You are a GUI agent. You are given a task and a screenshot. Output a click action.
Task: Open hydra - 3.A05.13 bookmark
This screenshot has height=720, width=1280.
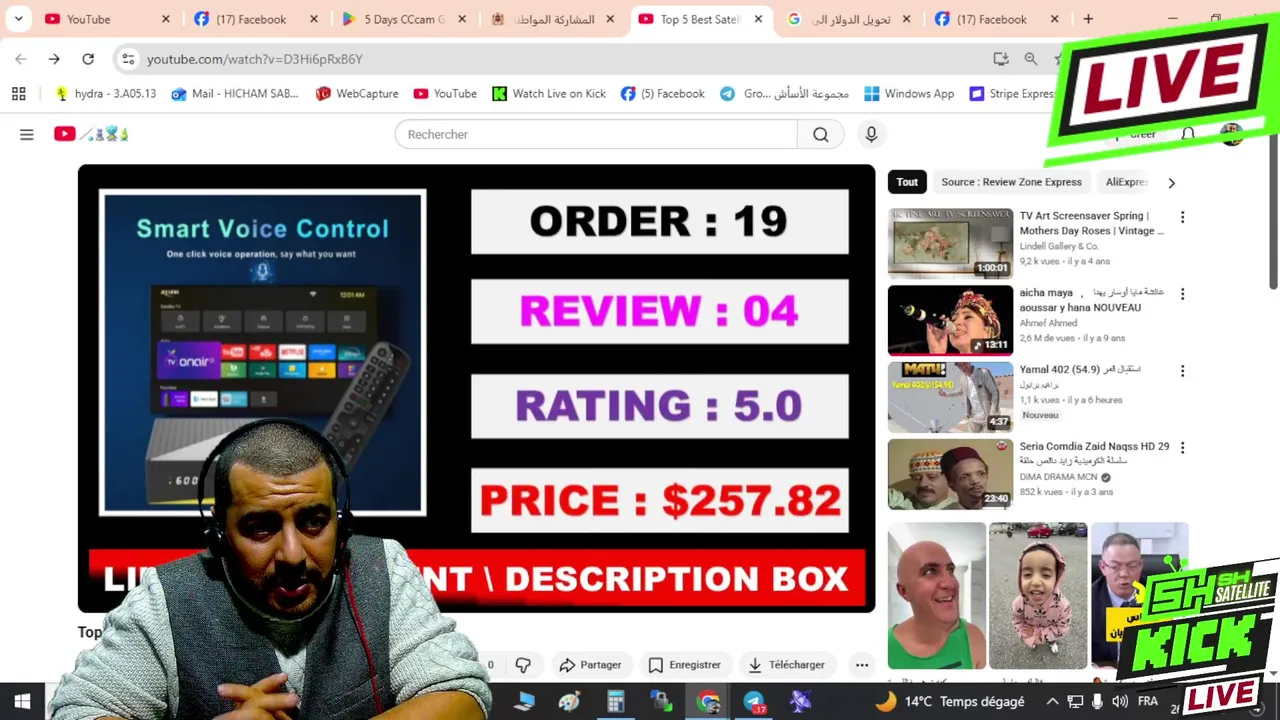click(x=105, y=93)
